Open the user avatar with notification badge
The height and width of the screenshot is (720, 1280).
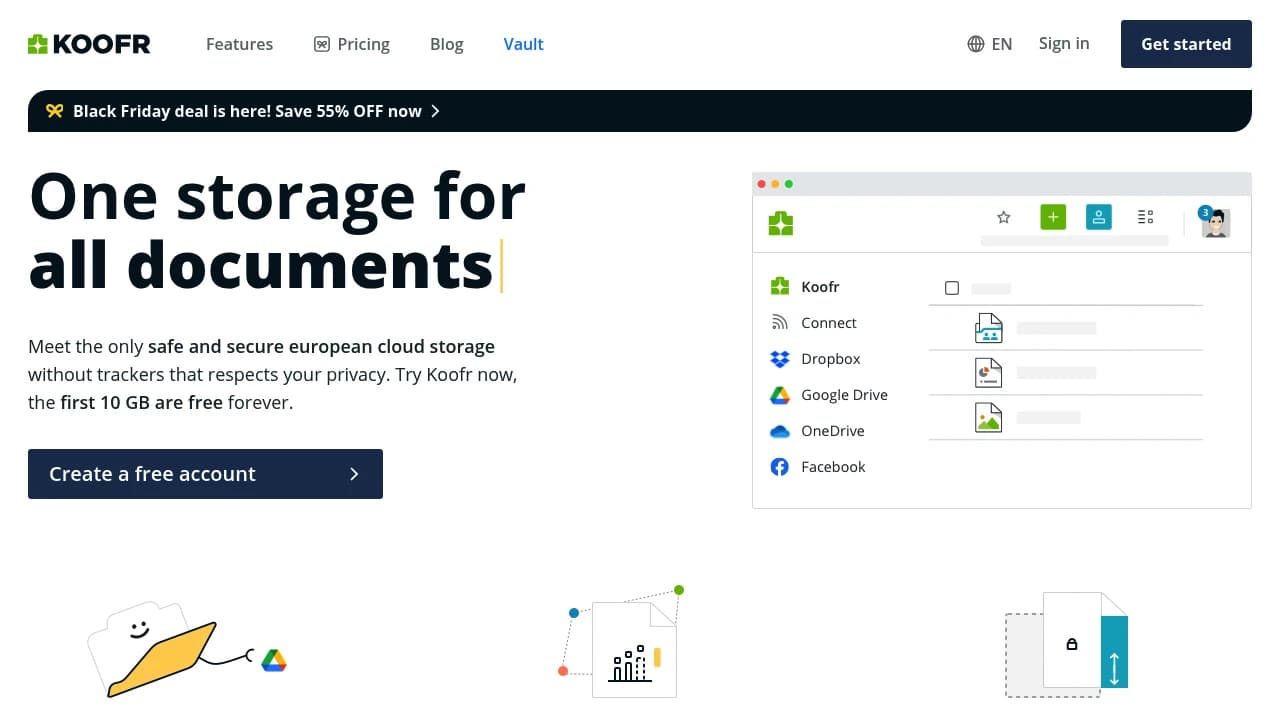[x=1214, y=222]
